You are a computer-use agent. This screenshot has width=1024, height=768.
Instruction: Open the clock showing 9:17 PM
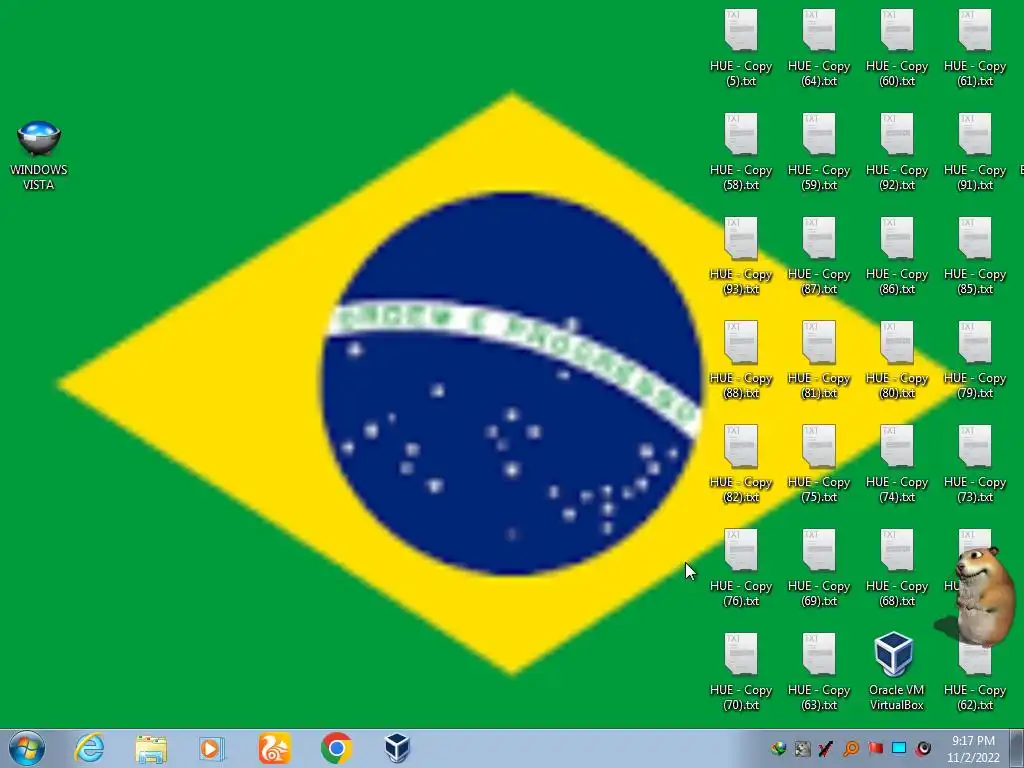[973, 749]
